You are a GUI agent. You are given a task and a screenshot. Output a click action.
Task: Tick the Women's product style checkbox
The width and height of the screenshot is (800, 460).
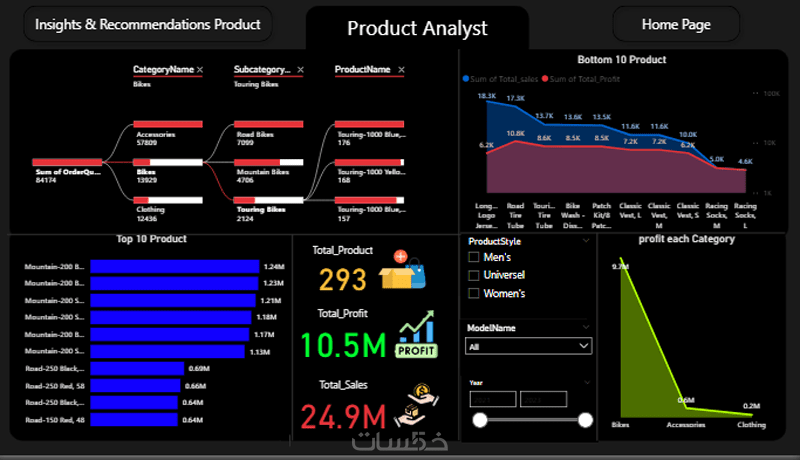pos(473,293)
